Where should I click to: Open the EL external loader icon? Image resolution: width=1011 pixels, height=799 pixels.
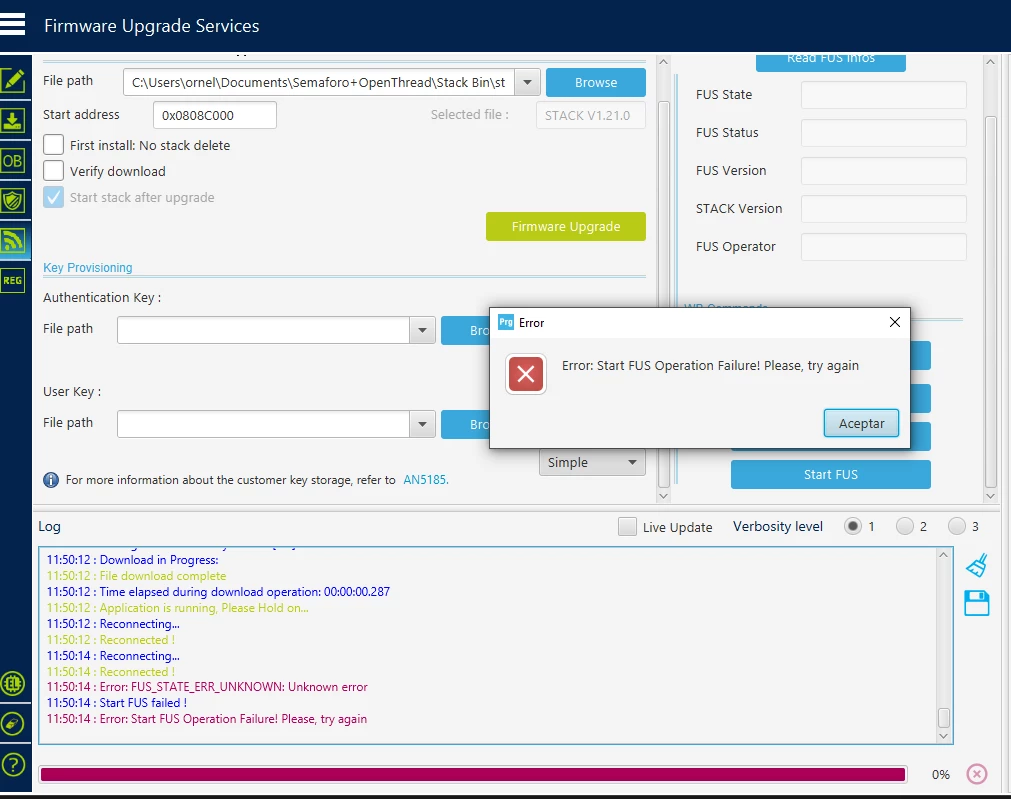tap(13, 684)
